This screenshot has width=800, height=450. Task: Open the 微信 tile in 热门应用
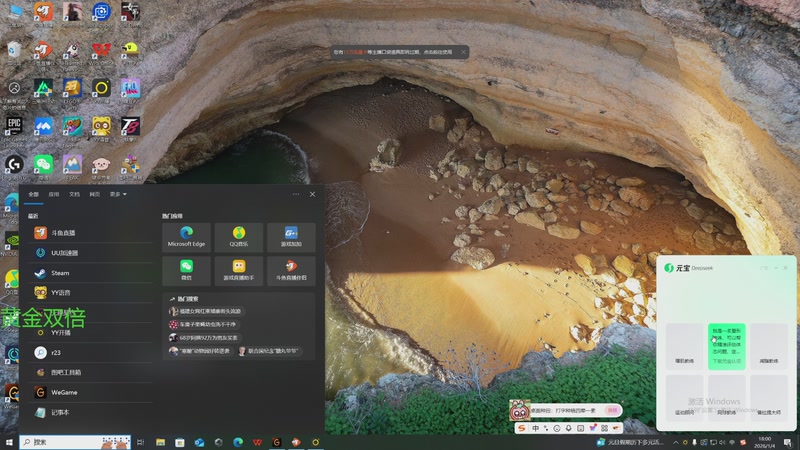[186, 271]
